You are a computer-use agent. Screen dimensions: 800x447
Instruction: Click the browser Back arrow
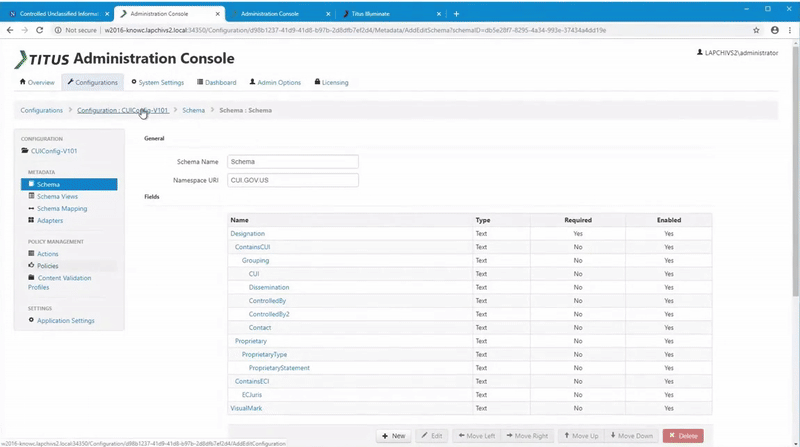(x=10, y=30)
